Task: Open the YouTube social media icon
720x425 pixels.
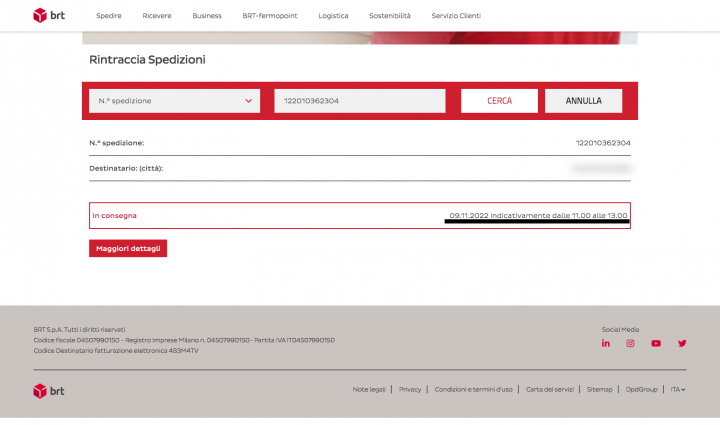Action: [656, 343]
